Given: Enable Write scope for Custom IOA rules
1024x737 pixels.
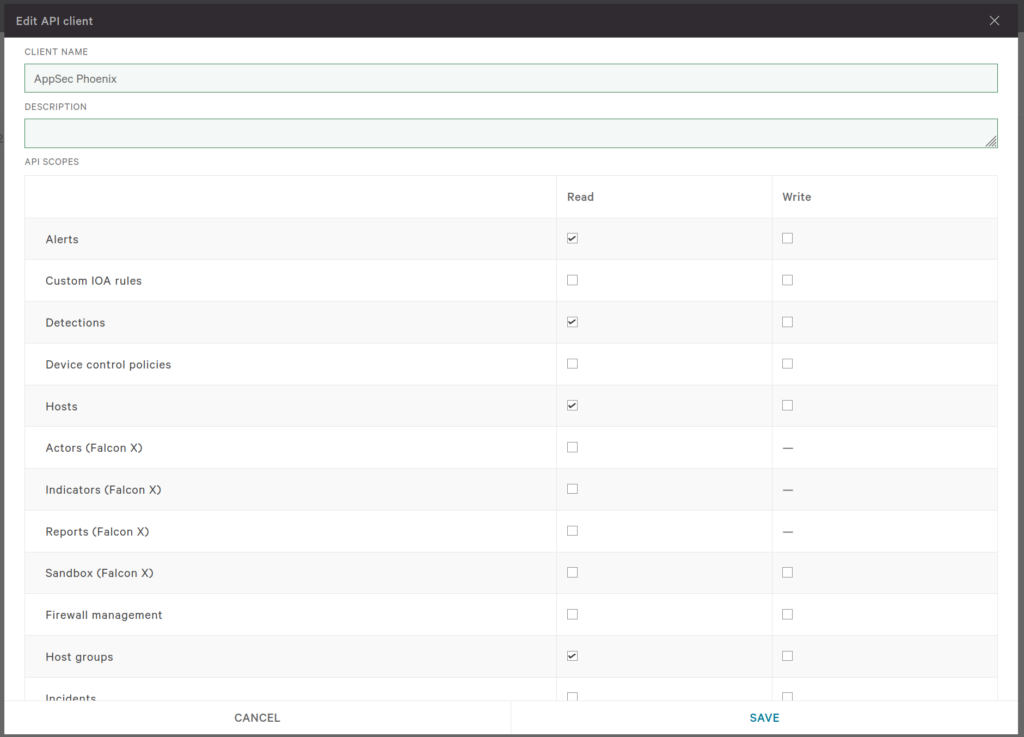Looking at the screenshot, I should [788, 280].
